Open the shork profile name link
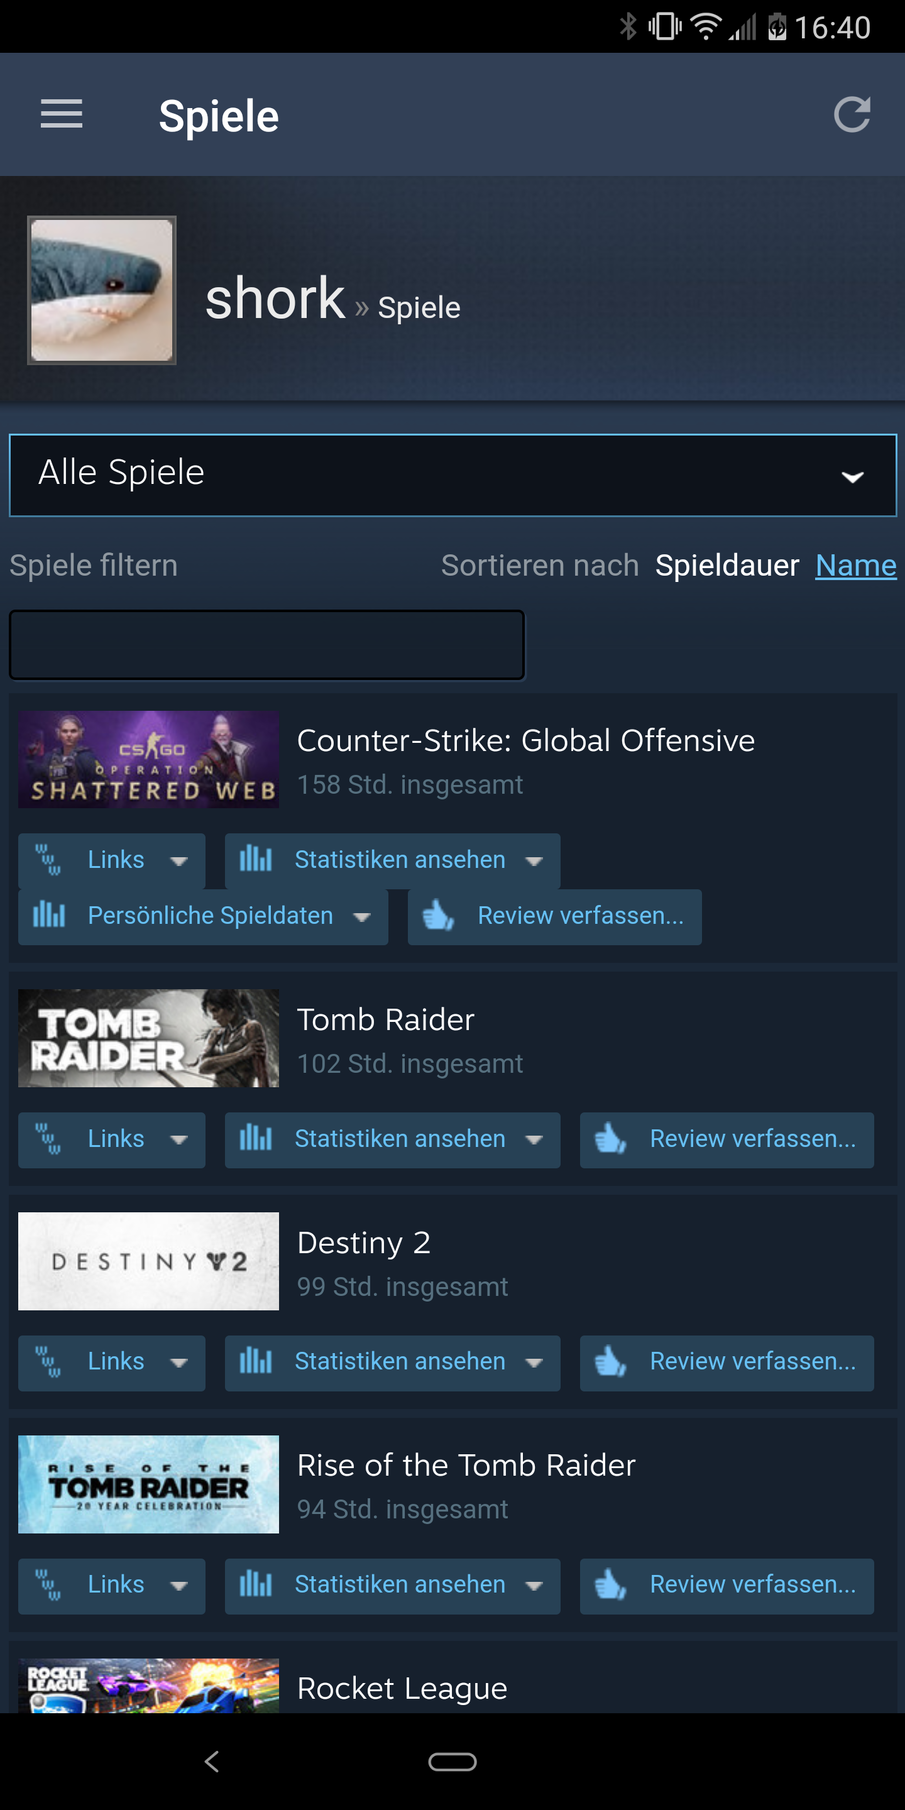Image resolution: width=905 pixels, height=1810 pixels. (x=275, y=299)
